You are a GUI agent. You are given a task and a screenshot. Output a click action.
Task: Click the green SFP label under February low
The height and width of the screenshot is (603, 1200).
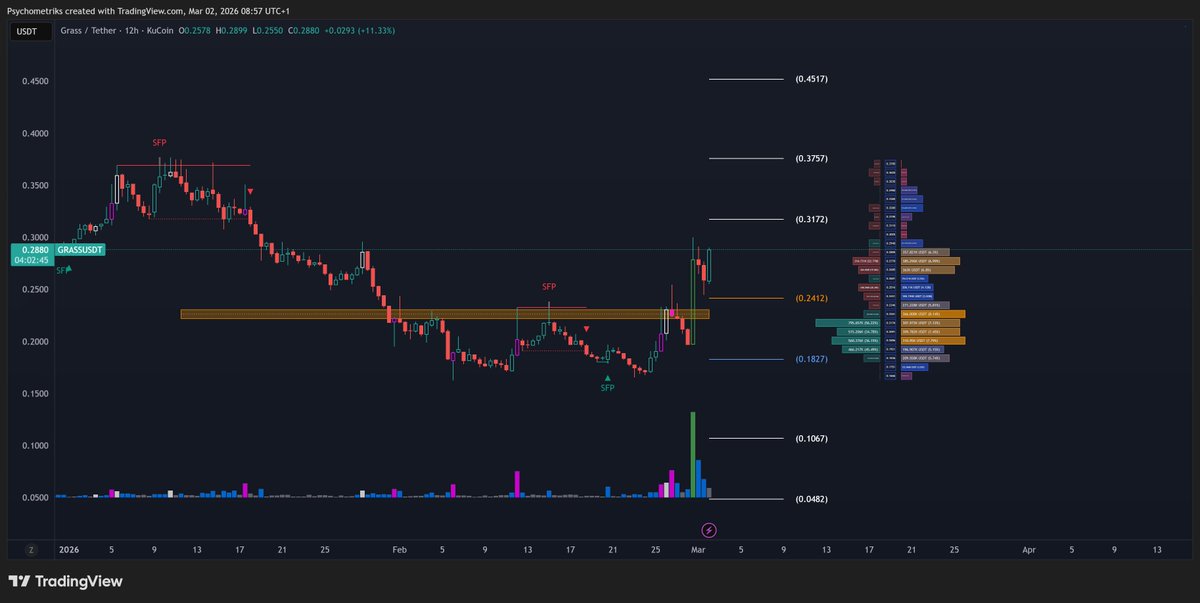pos(607,387)
